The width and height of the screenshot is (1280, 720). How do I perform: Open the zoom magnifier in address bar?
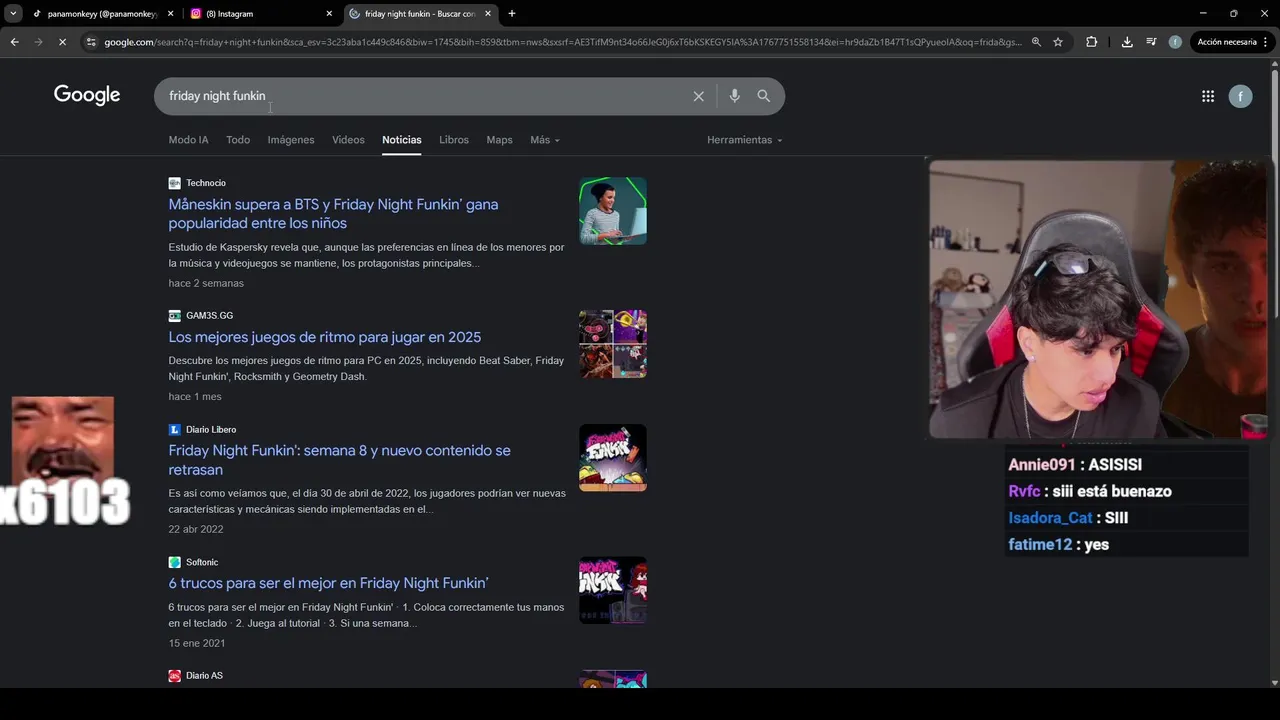1036,42
